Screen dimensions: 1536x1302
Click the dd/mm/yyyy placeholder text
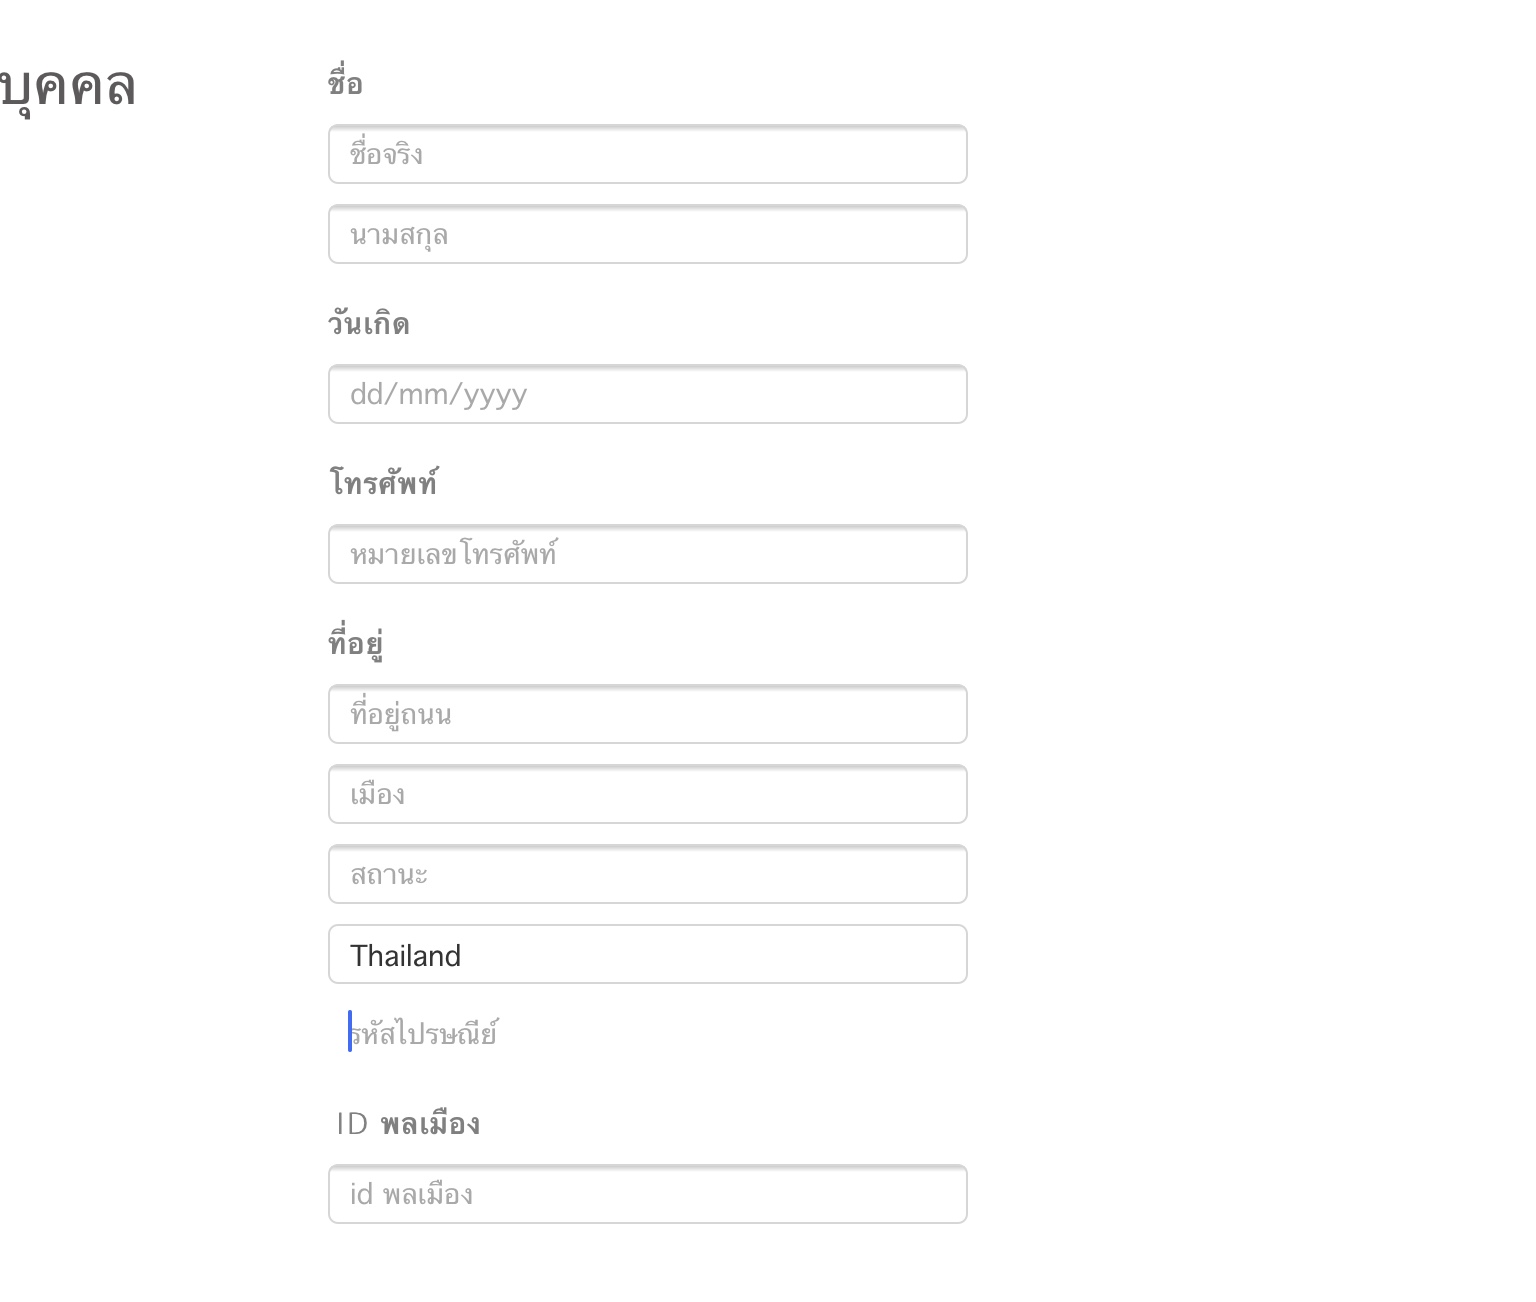pos(438,395)
